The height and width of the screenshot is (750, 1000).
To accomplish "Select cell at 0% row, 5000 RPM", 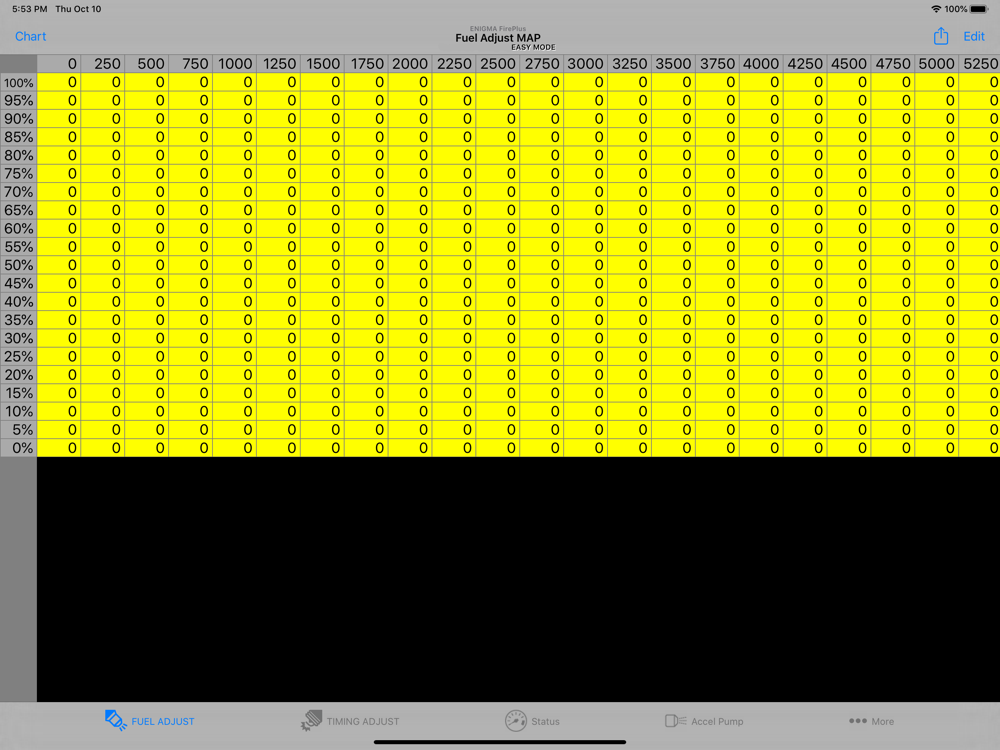I will coord(937,448).
